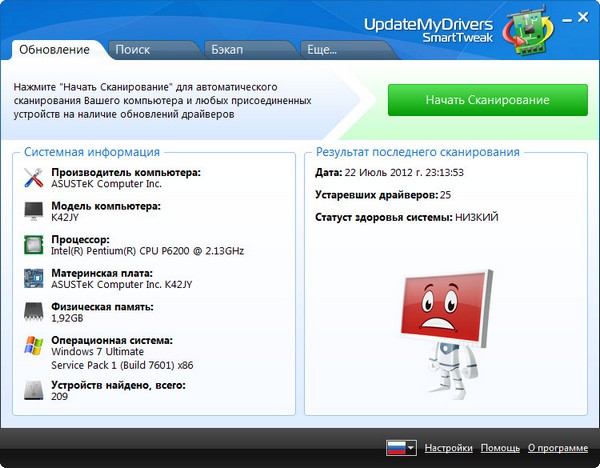Click the scan date 22 Июль 2012 г. 23:13:53
This screenshot has width=600, height=468.
pyautogui.click(x=404, y=173)
